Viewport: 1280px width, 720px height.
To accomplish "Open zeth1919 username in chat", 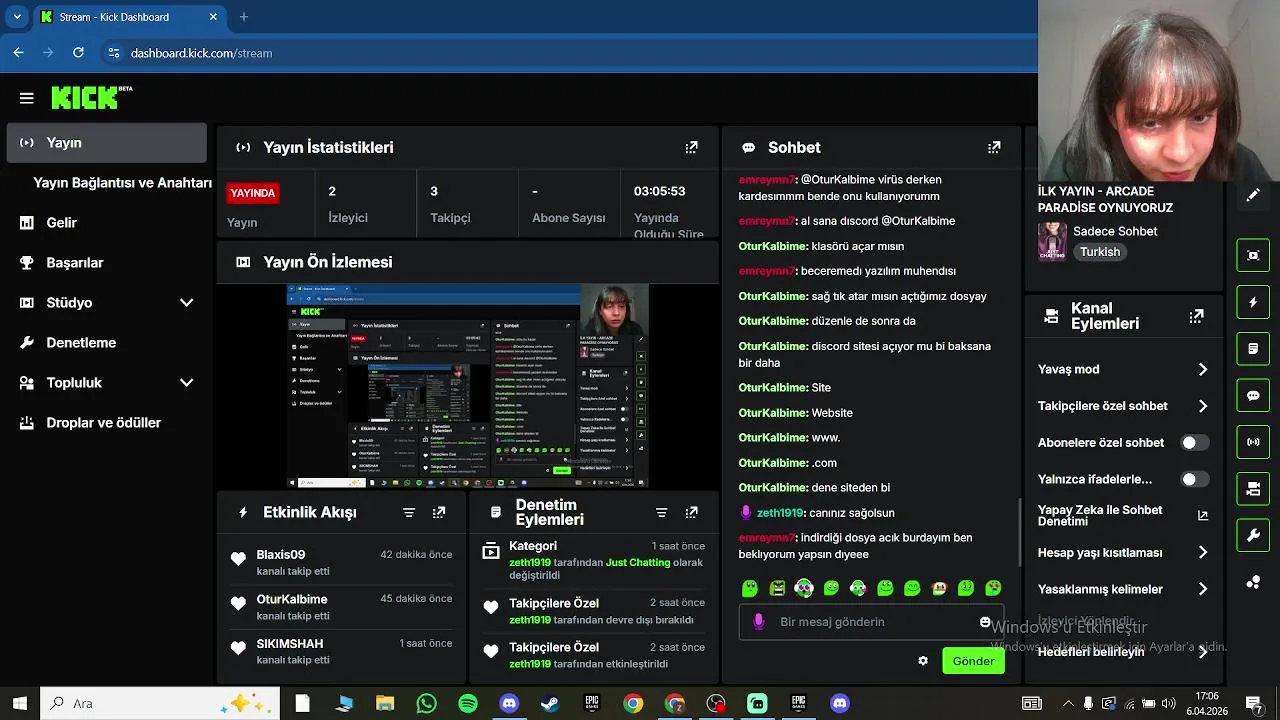I will click(780, 513).
